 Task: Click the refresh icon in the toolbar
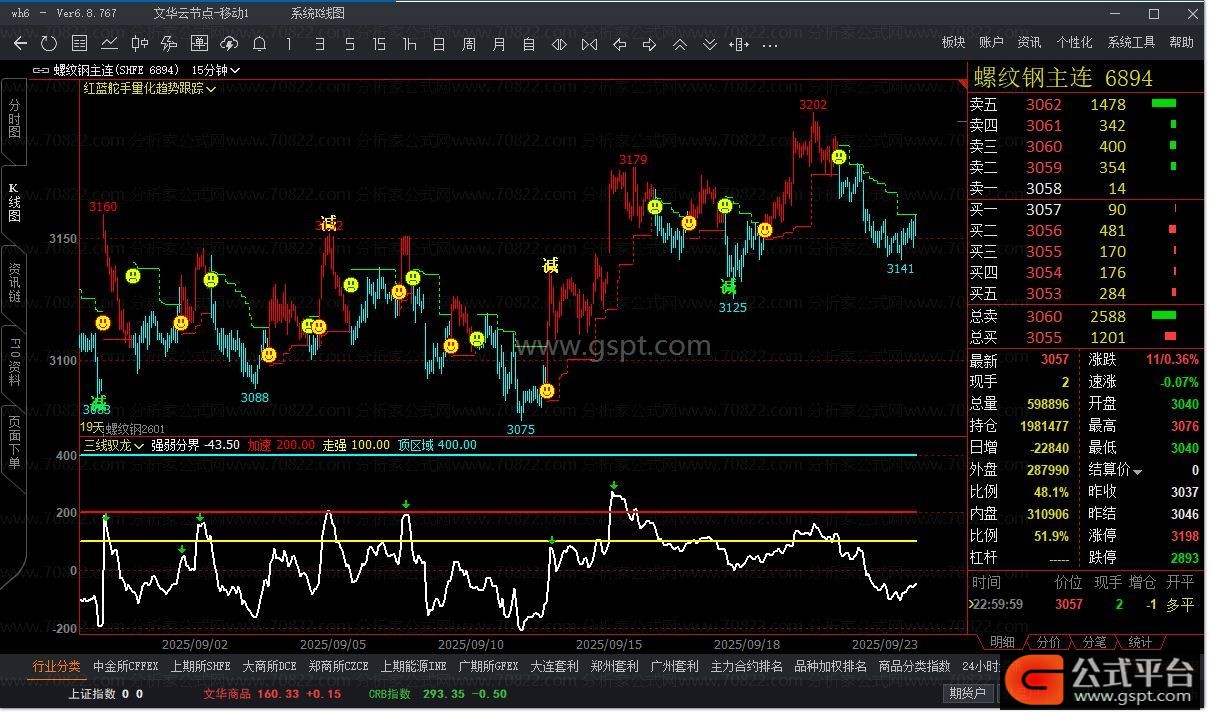49,44
